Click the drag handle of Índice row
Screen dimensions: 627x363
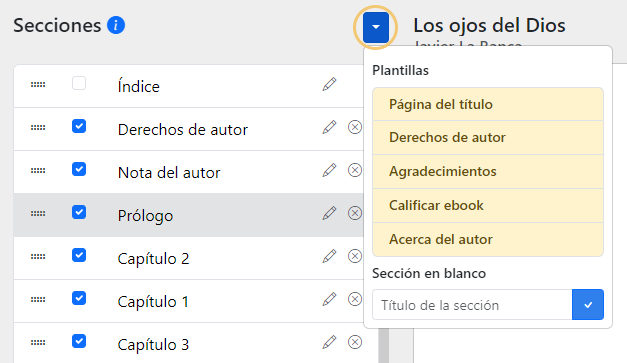pyautogui.click(x=38, y=85)
